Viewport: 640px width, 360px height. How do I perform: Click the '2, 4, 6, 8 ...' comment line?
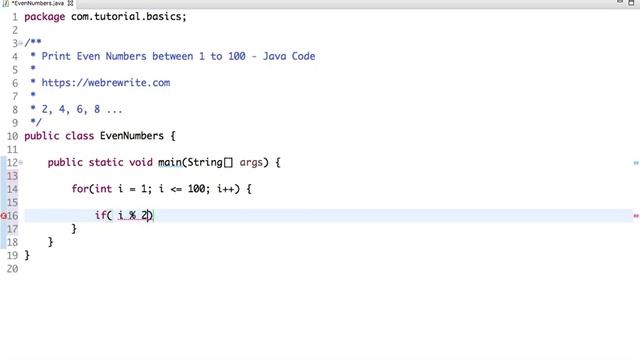click(x=82, y=109)
